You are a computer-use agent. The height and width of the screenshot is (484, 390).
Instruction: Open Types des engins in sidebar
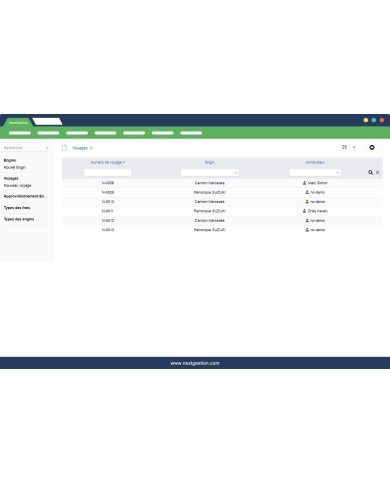tap(19, 219)
